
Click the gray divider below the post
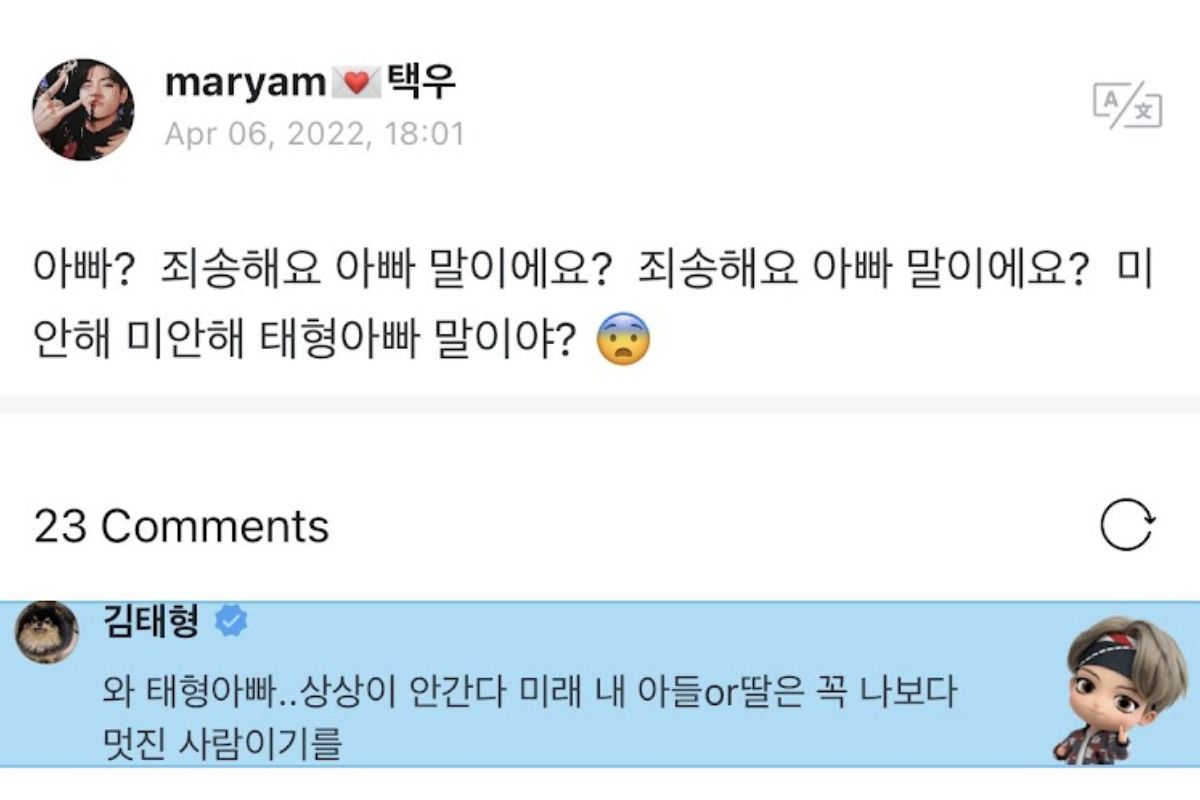[600, 404]
